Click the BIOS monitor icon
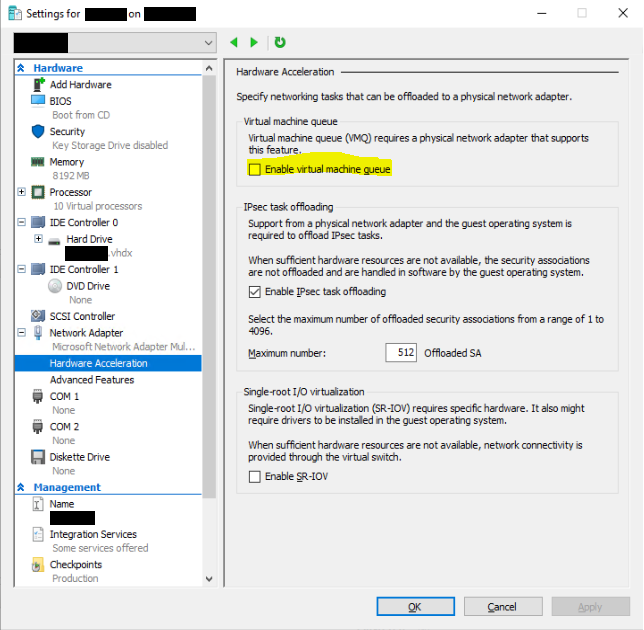The image size is (644, 630). pos(38,101)
